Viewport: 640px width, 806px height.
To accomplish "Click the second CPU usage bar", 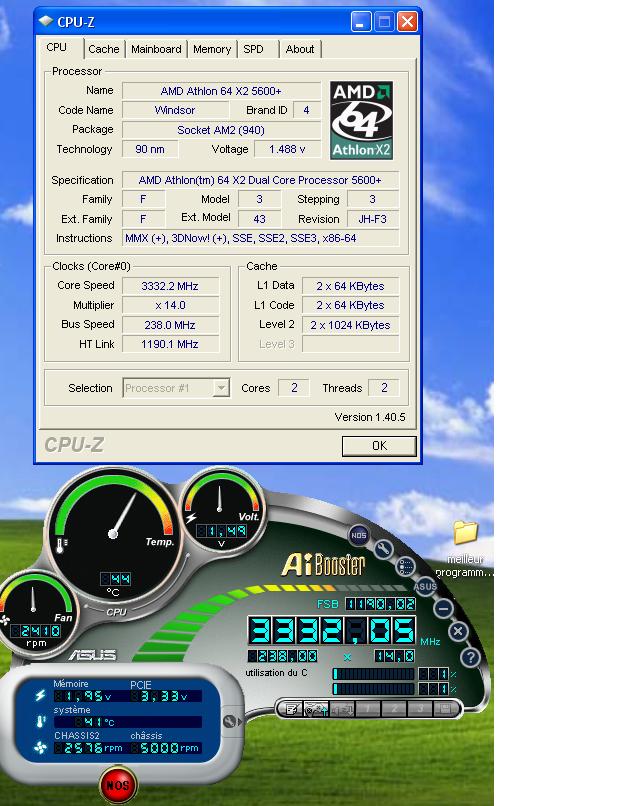I will (x=373, y=689).
